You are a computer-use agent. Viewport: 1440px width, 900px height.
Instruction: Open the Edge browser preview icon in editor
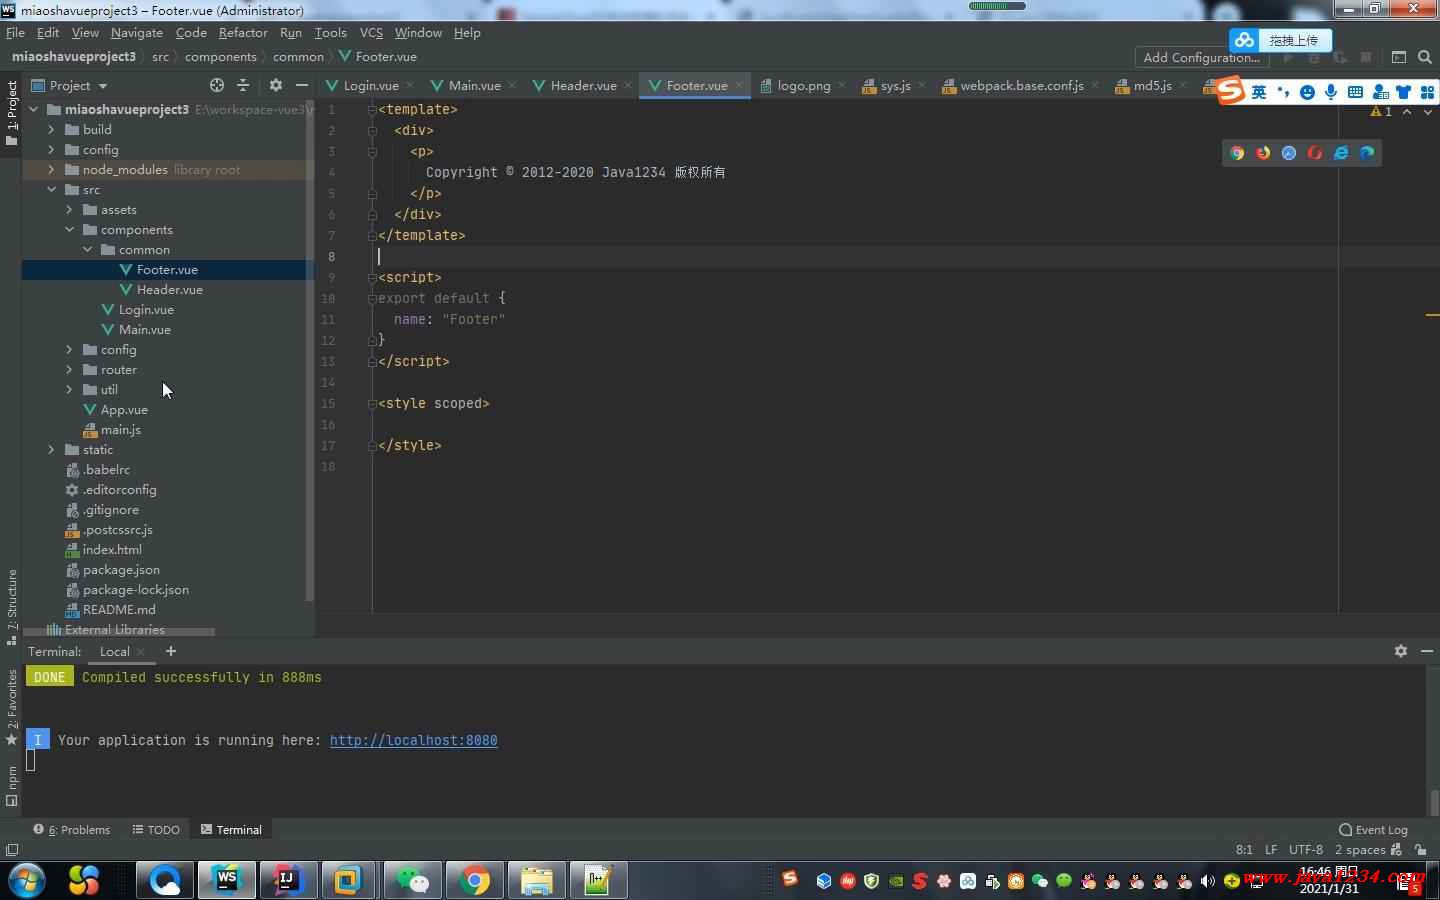pyautogui.click(x=1367, y=153)
